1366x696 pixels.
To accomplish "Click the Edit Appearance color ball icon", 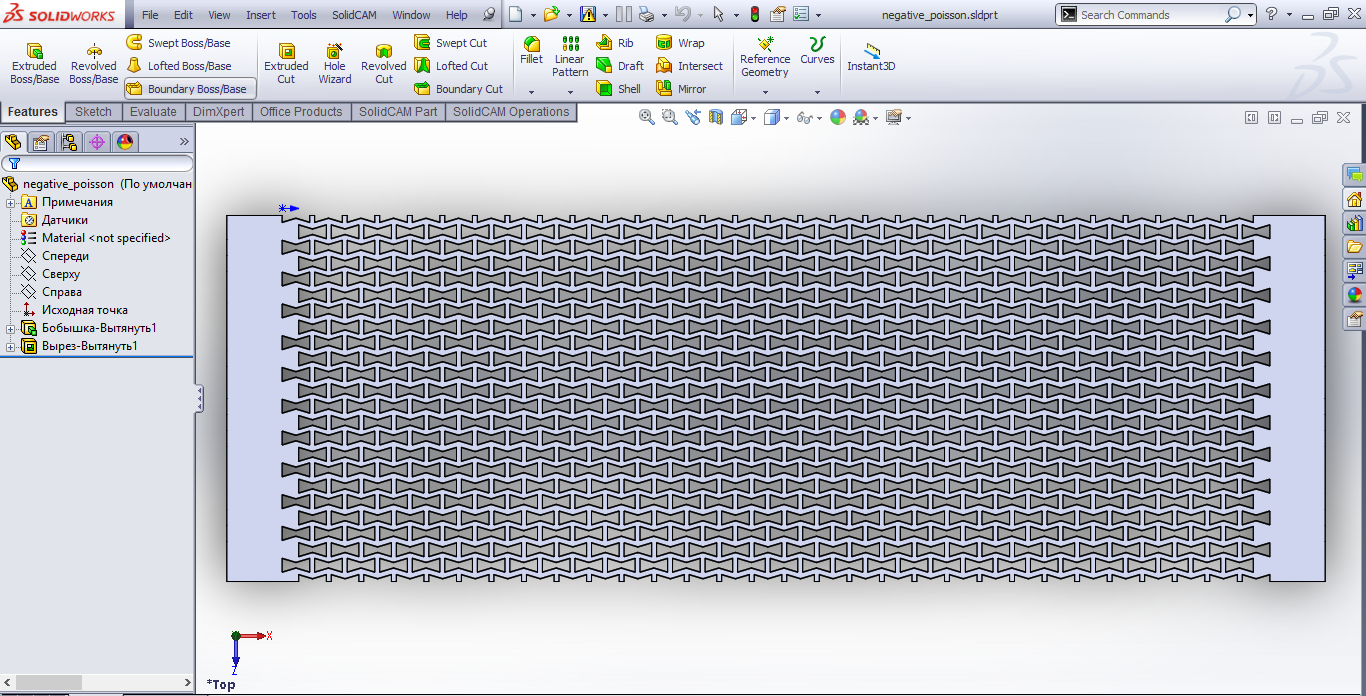I will tap(837, 117).
